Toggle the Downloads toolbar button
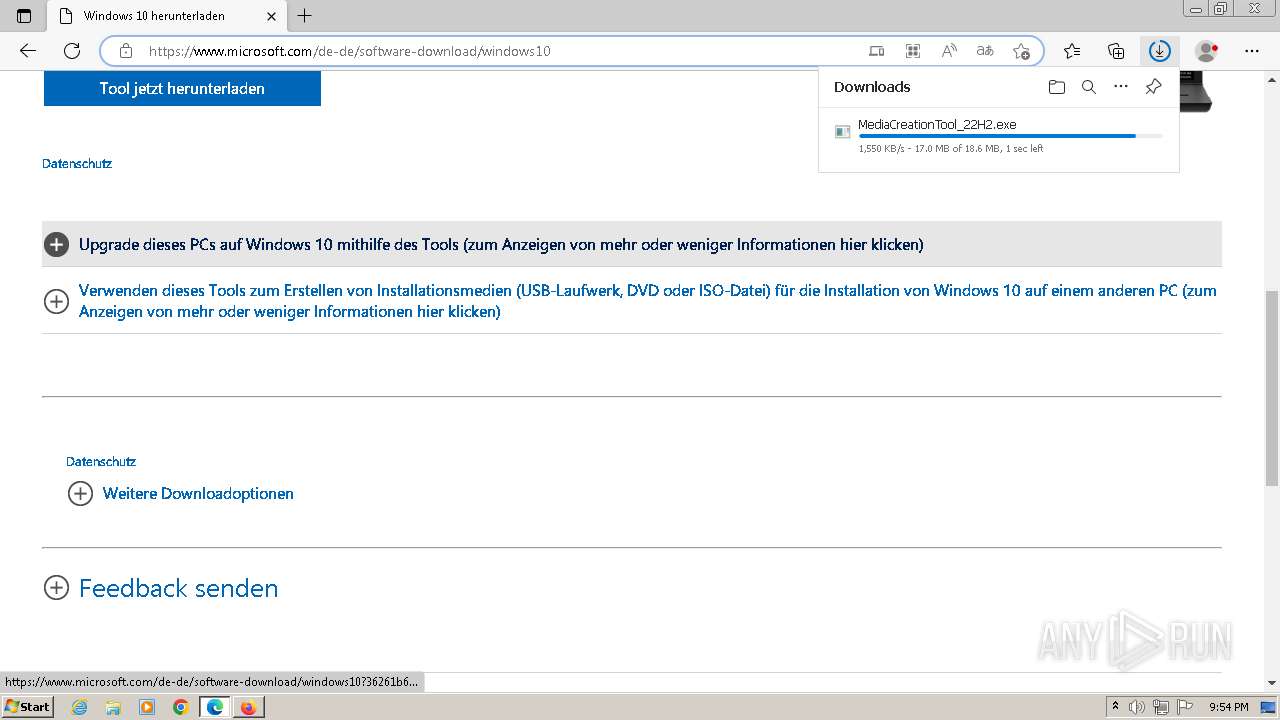The height and width of the screenshot is (720, 1280). tap(1160, 51)
